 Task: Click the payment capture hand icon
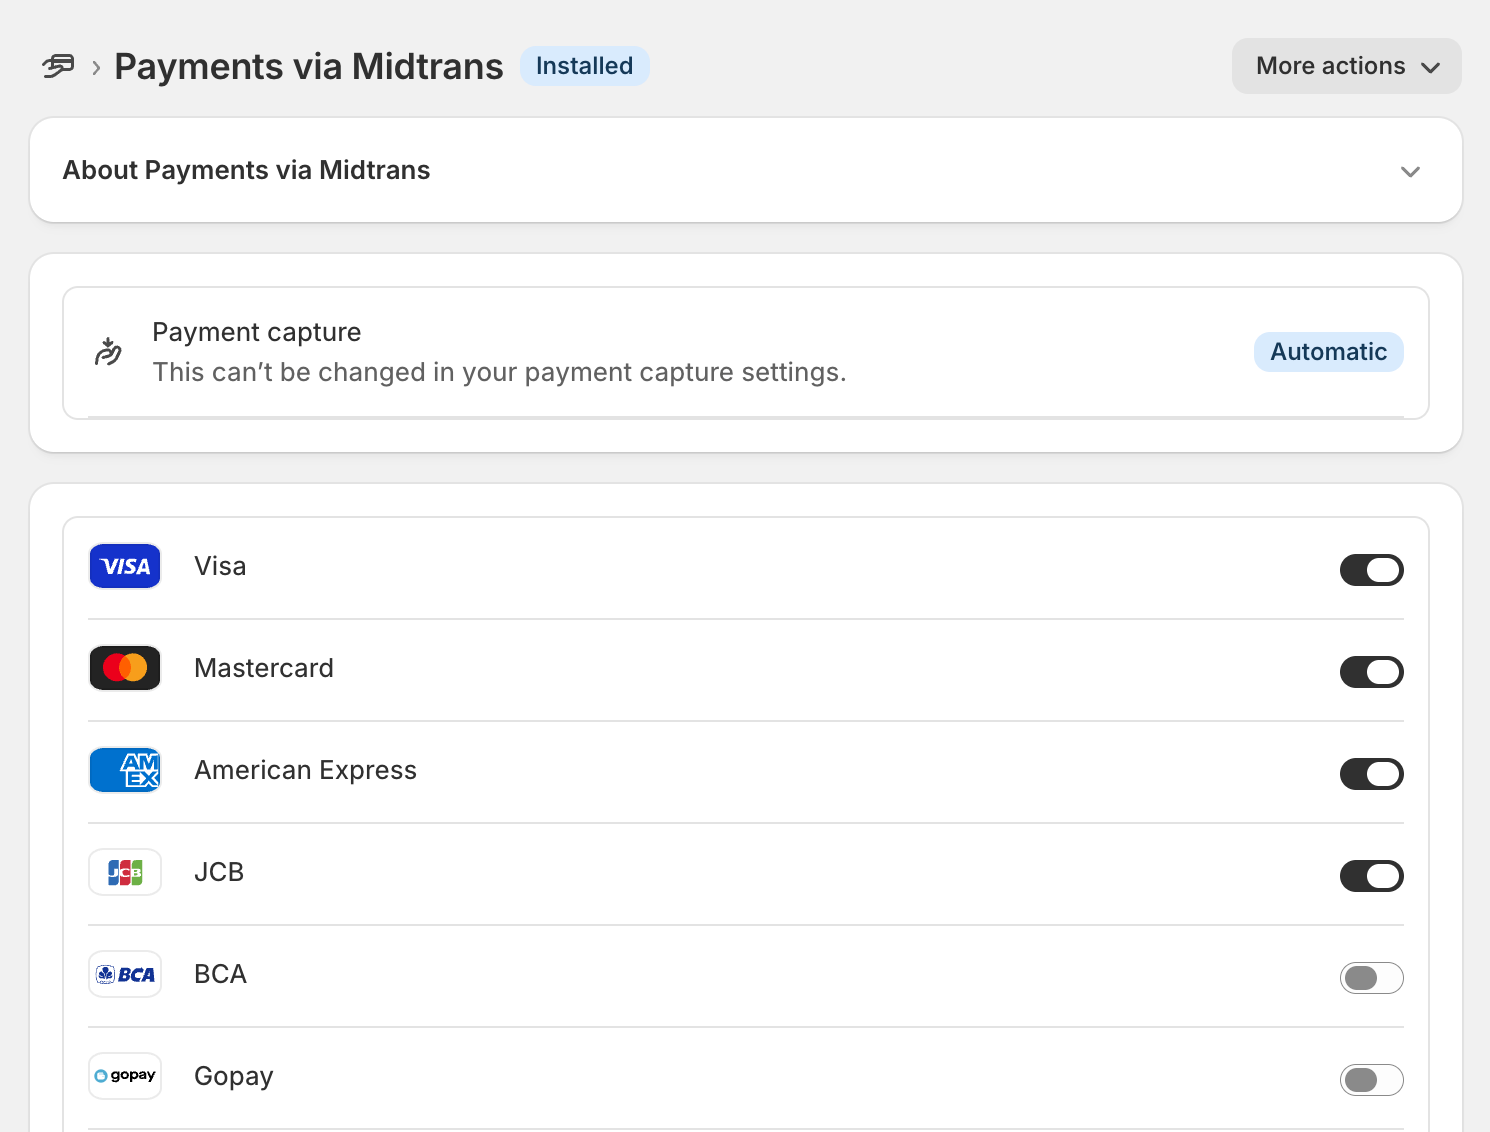[x=108, y=352]
